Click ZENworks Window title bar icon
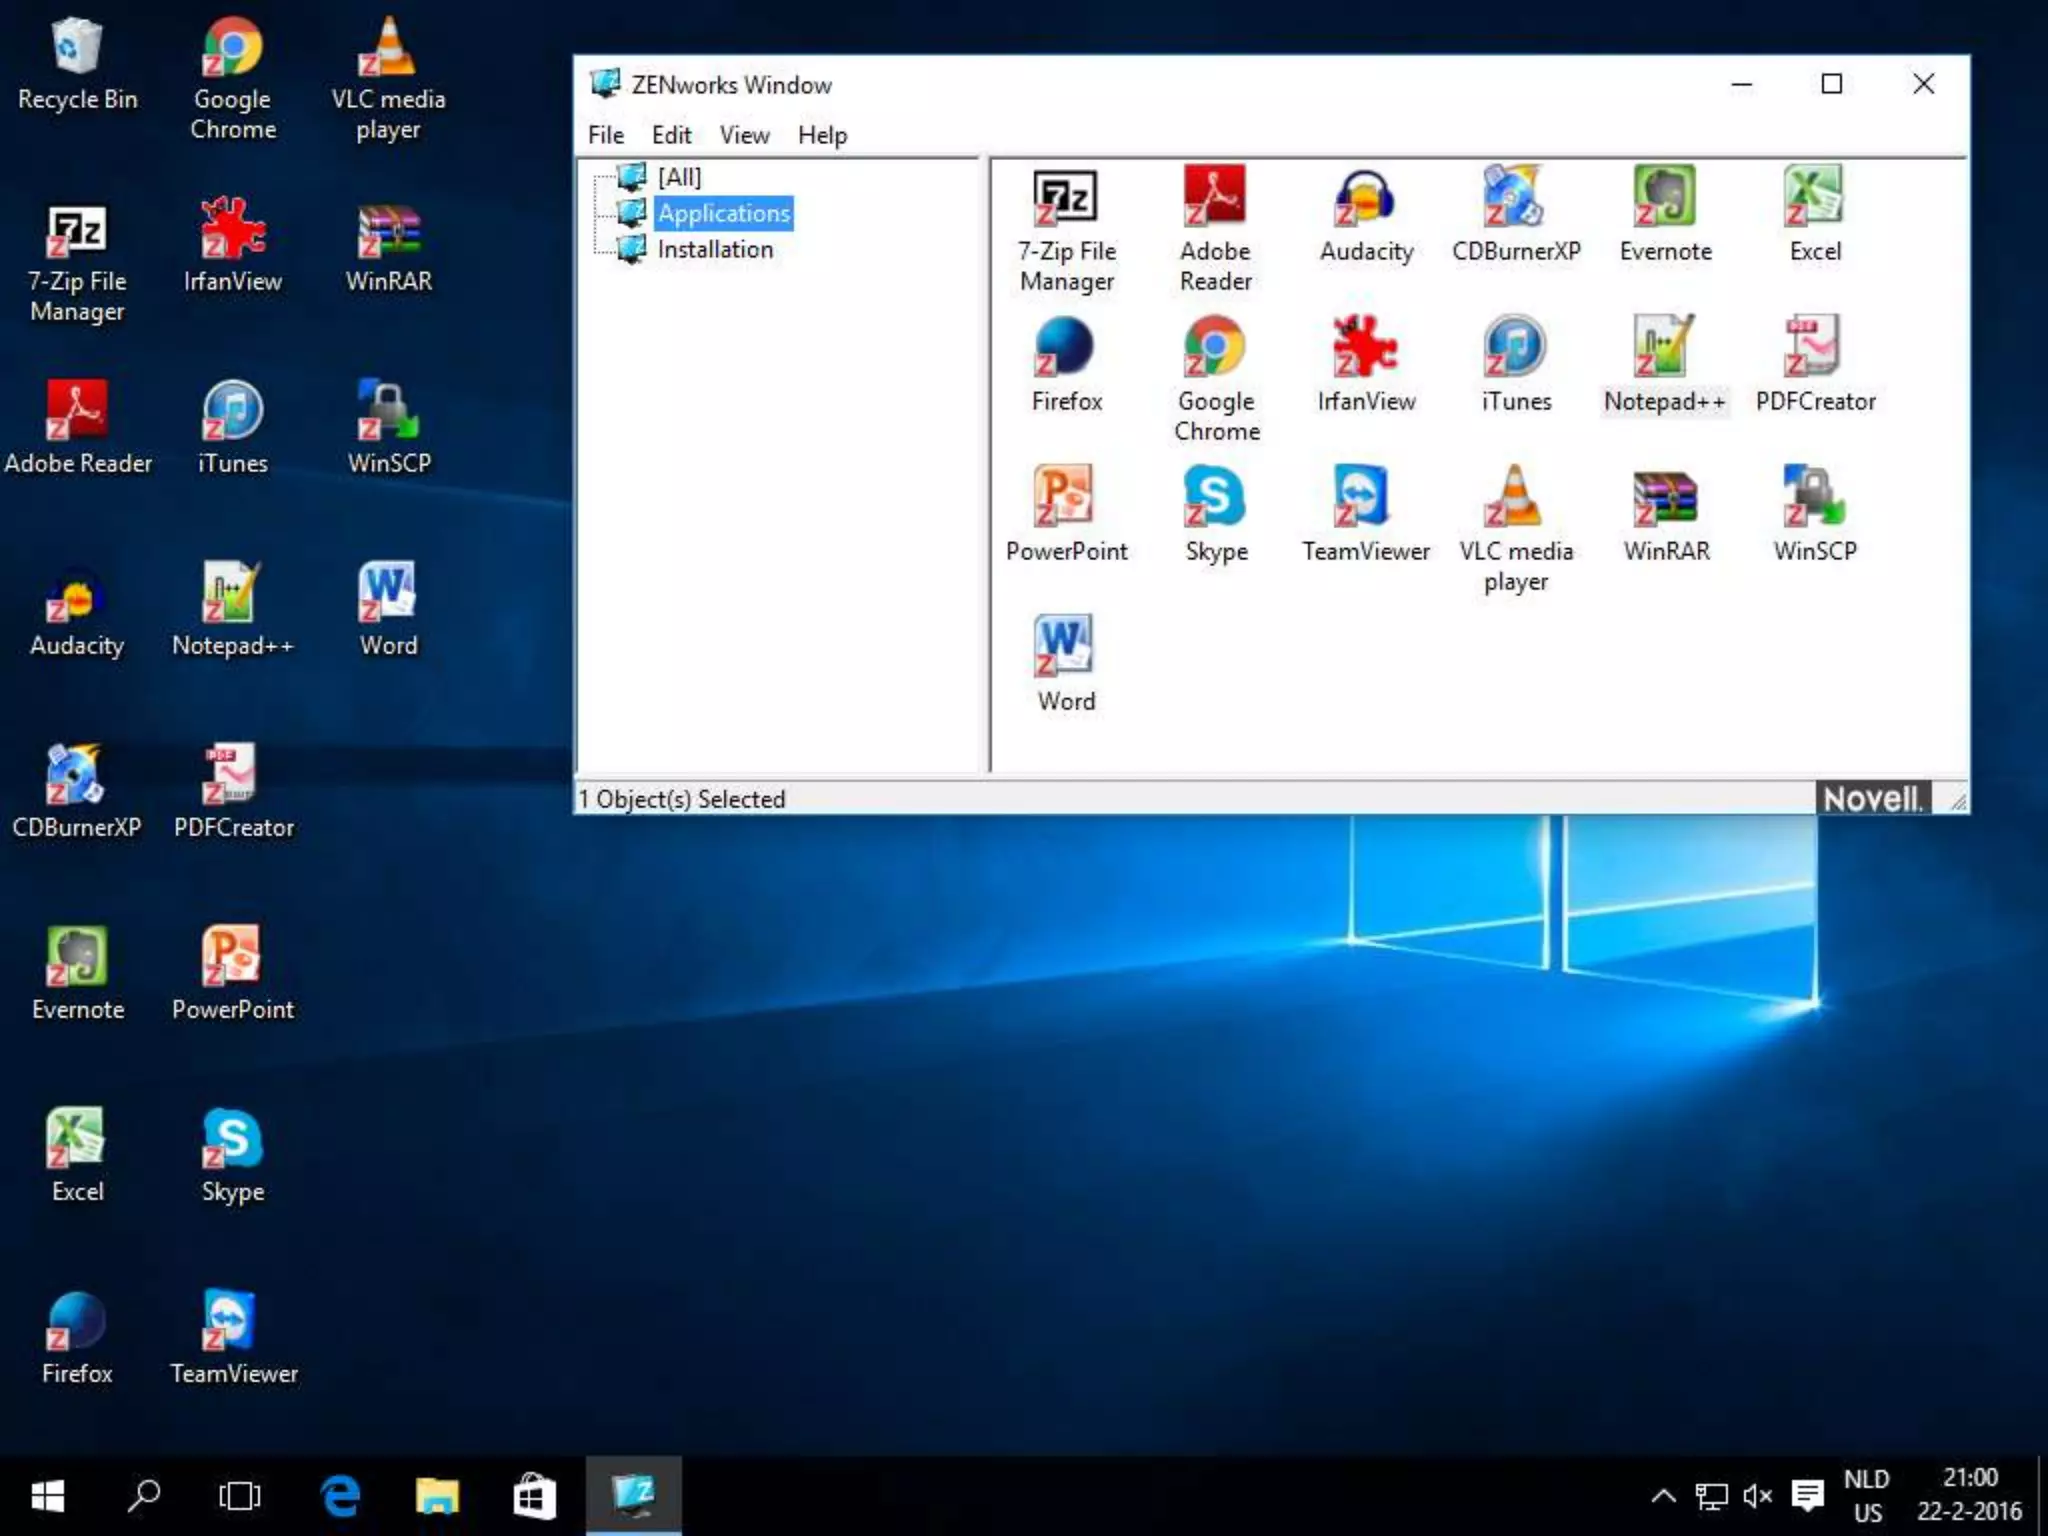The image size is (2048, 1536). click(606, 84)
